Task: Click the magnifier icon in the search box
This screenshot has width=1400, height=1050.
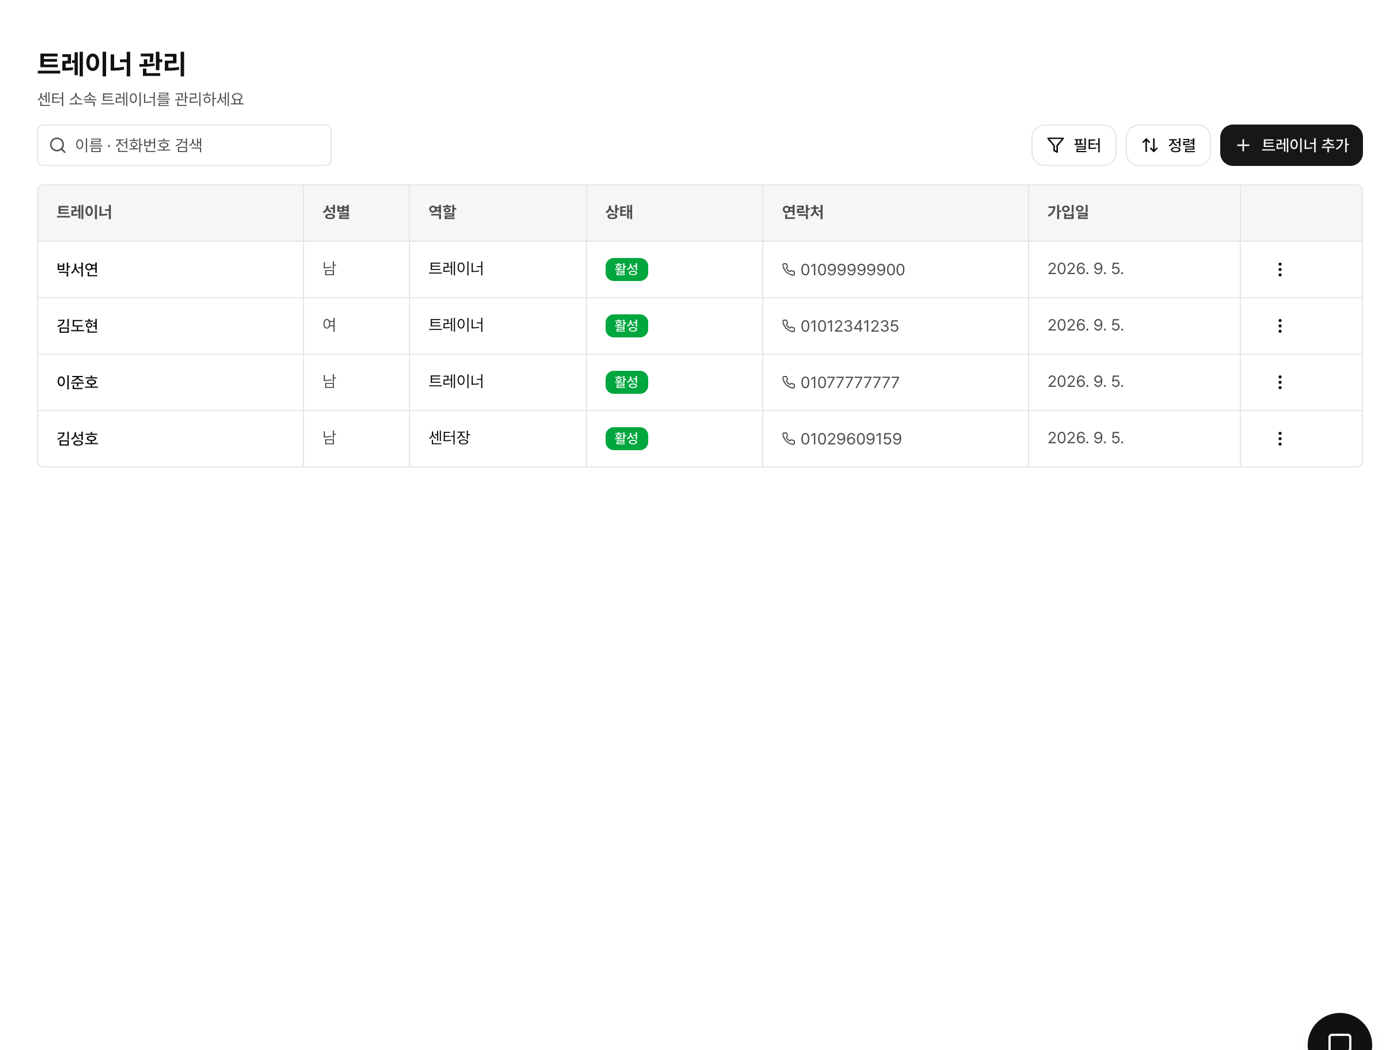Action: click(58, 146)
